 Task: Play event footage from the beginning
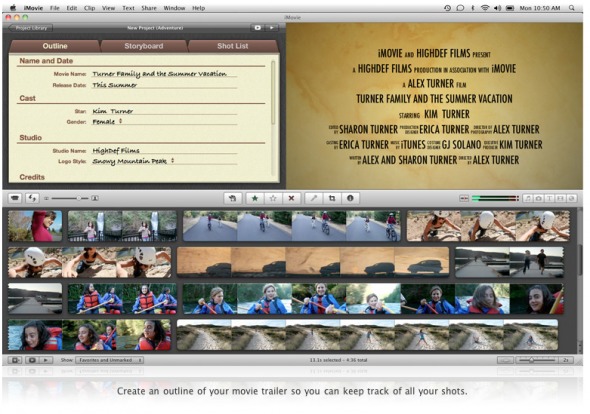(46, 360)
